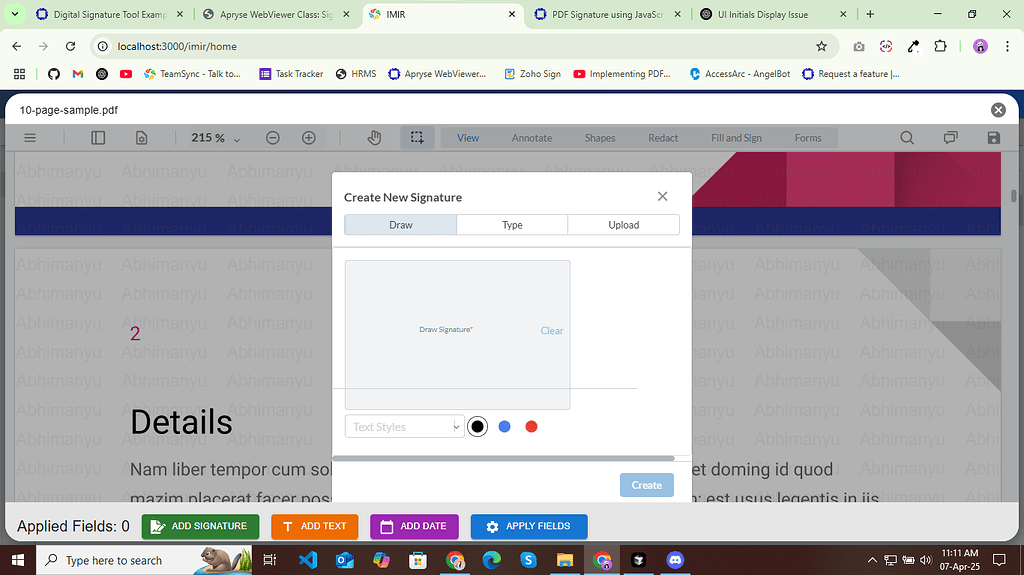Image resolution: width=1024 pixels, height=575 pixels.
Task: Click the Clear link in signature area
Action: pos(552,331)
